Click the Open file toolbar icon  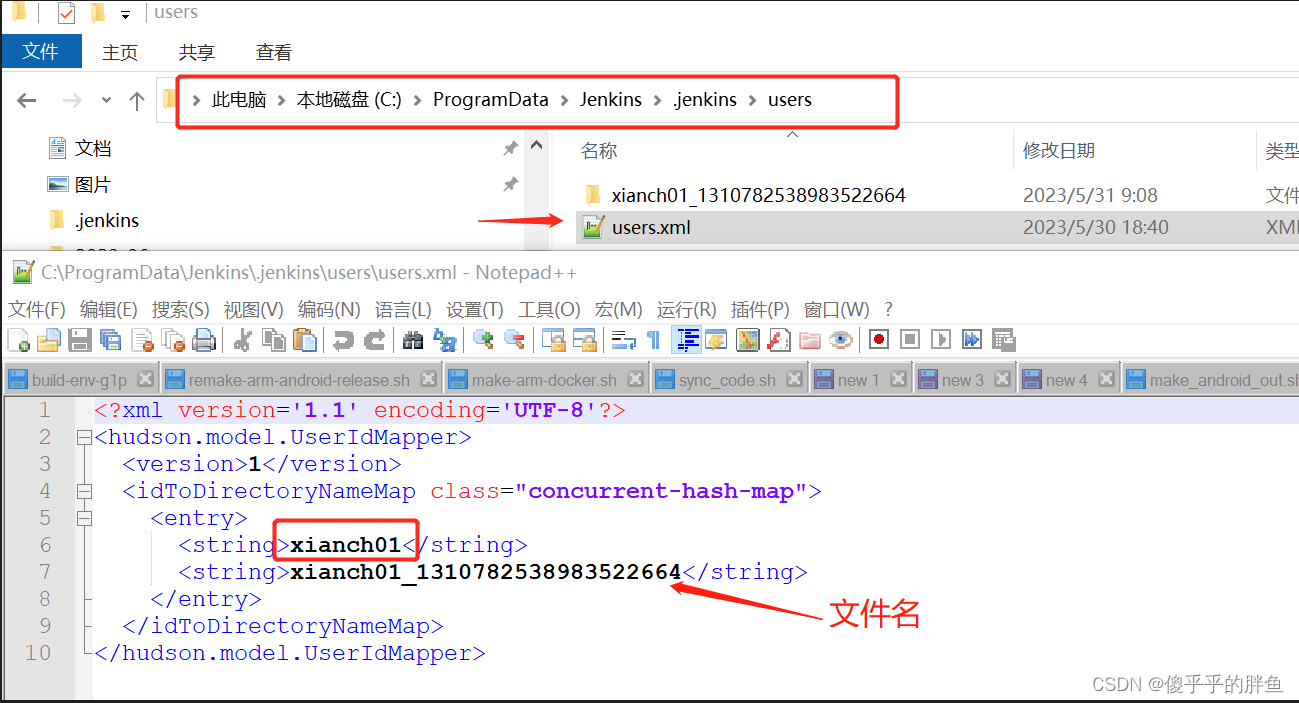point(49,340)
